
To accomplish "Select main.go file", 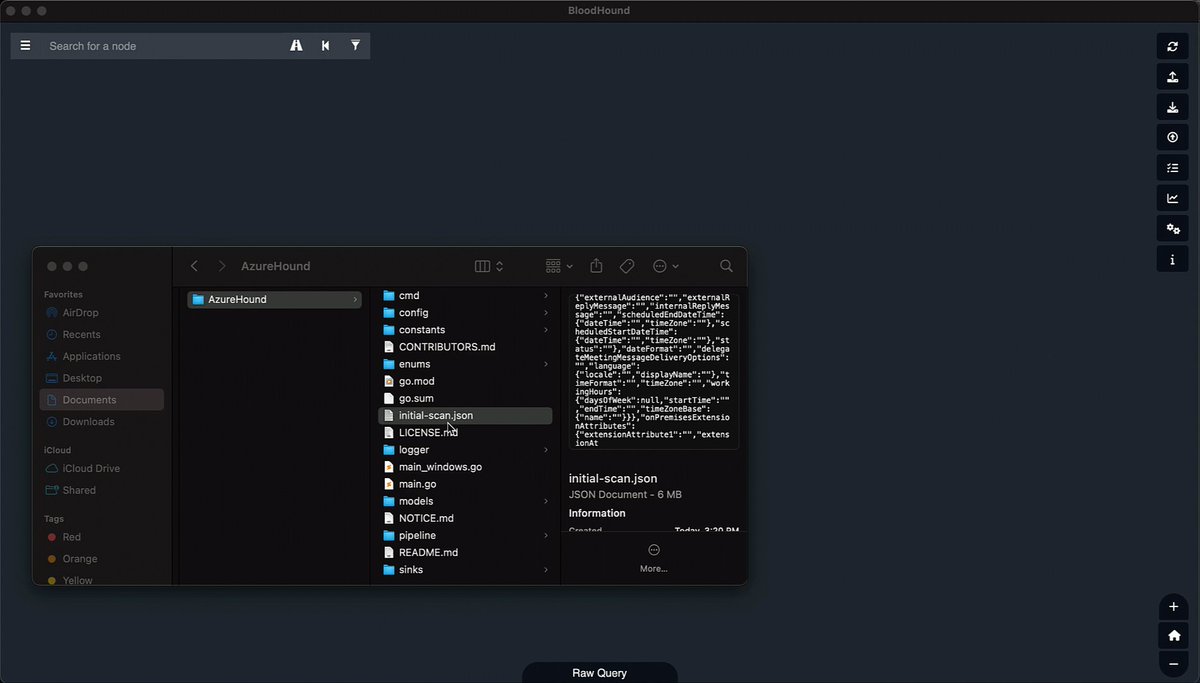I will [465, 484].
